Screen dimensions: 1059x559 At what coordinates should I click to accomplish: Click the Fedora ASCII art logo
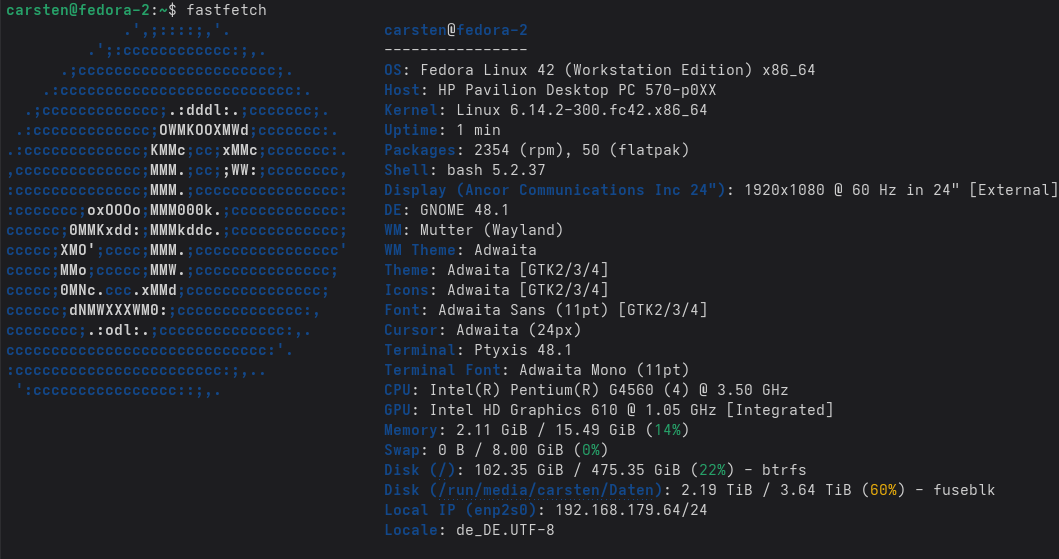point(177,210)
